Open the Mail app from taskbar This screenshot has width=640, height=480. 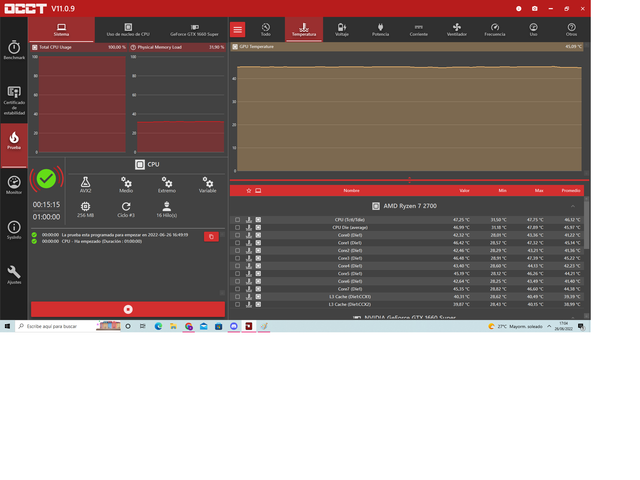click(204, 326)
